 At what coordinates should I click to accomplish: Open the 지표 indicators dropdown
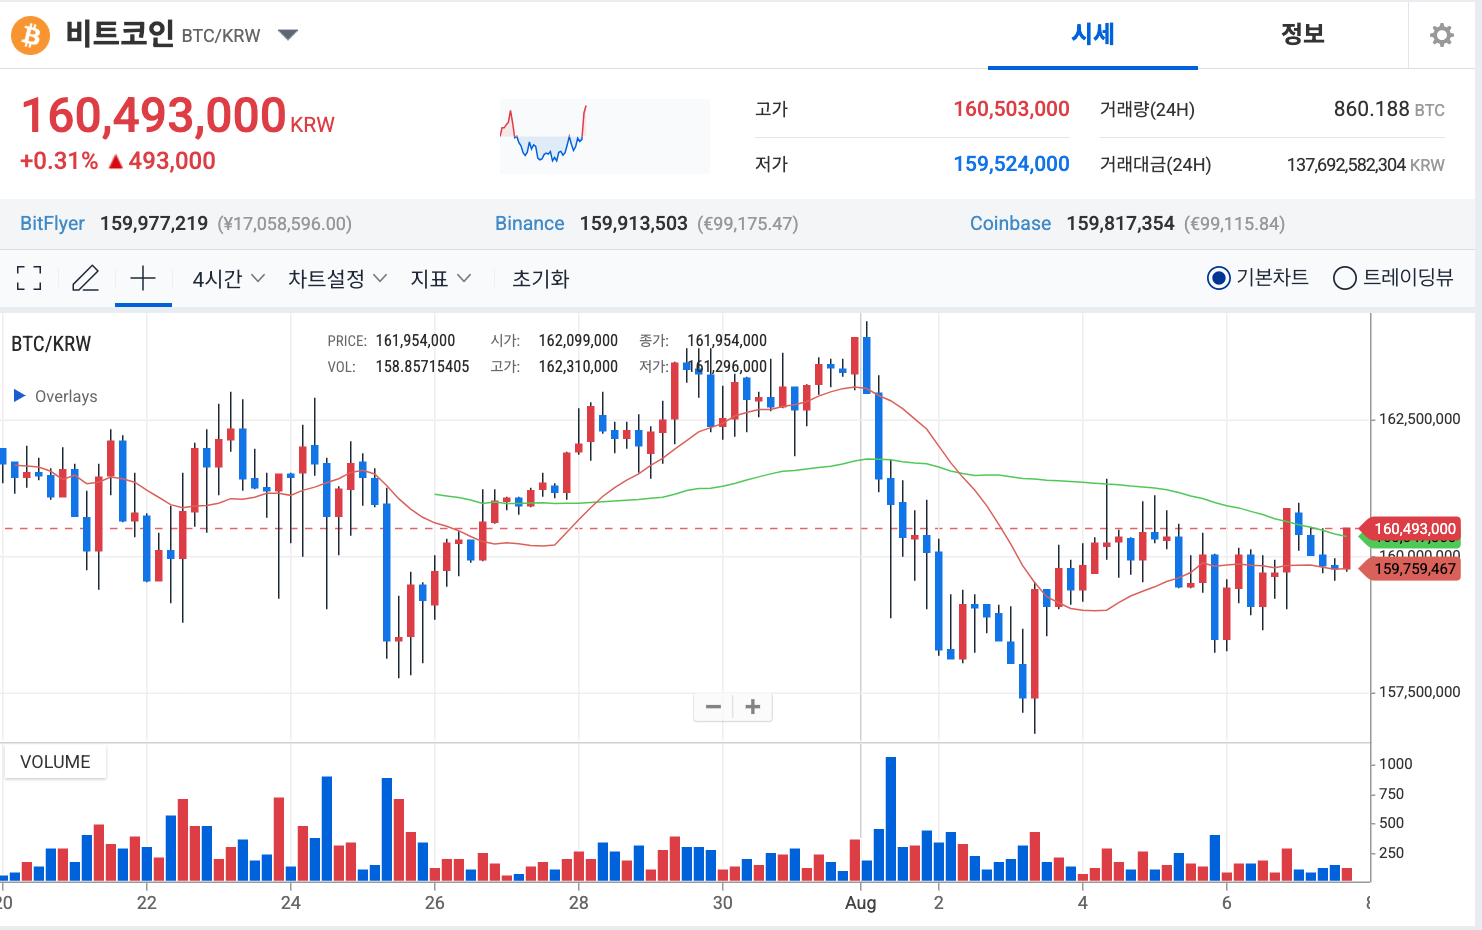440,279
